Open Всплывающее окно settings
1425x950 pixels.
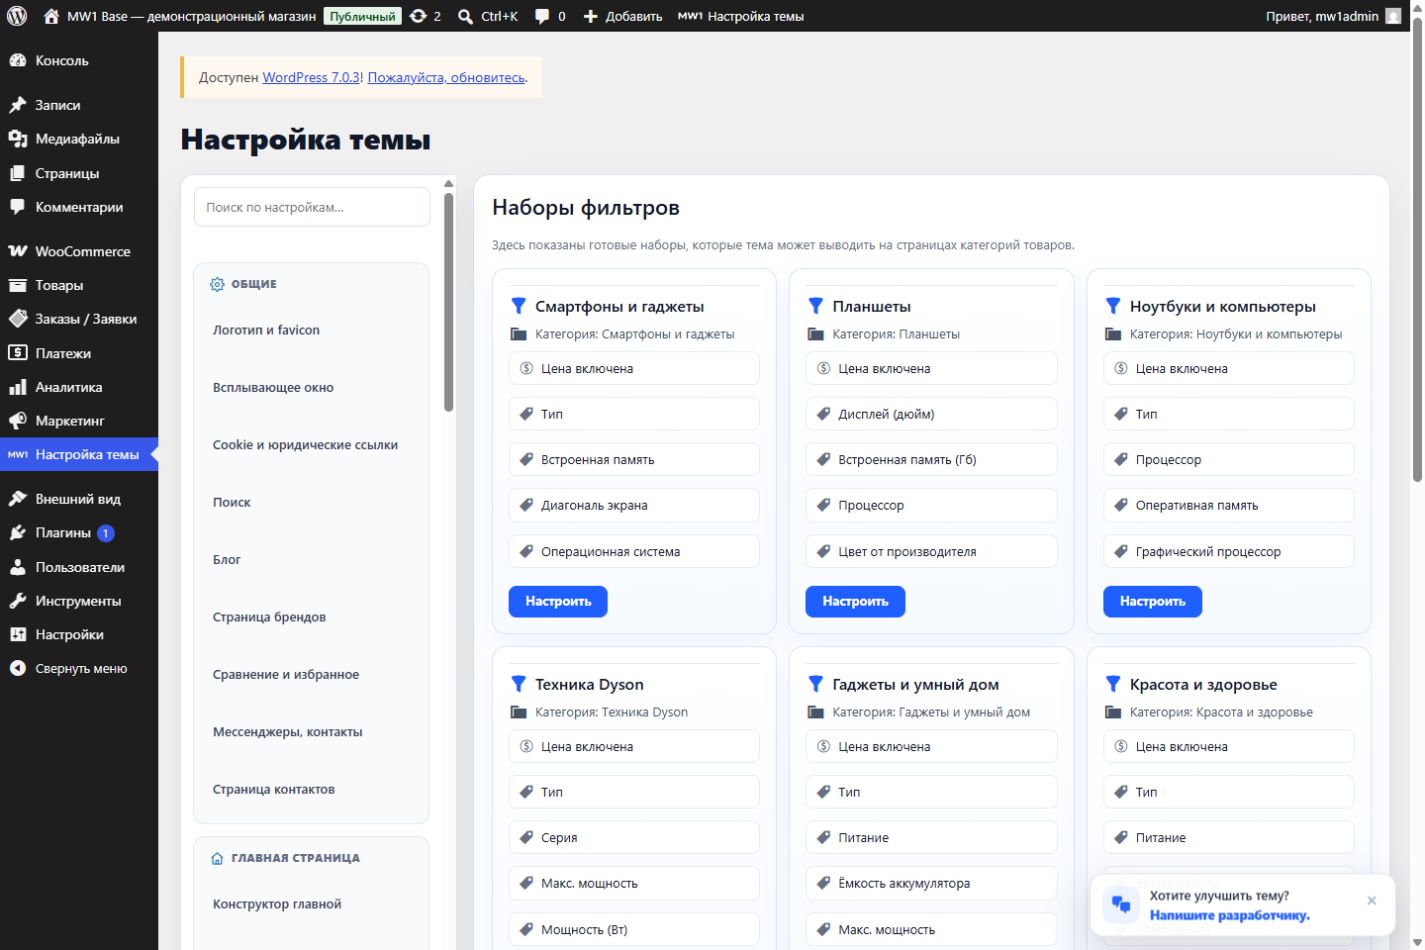coord(273,388)
